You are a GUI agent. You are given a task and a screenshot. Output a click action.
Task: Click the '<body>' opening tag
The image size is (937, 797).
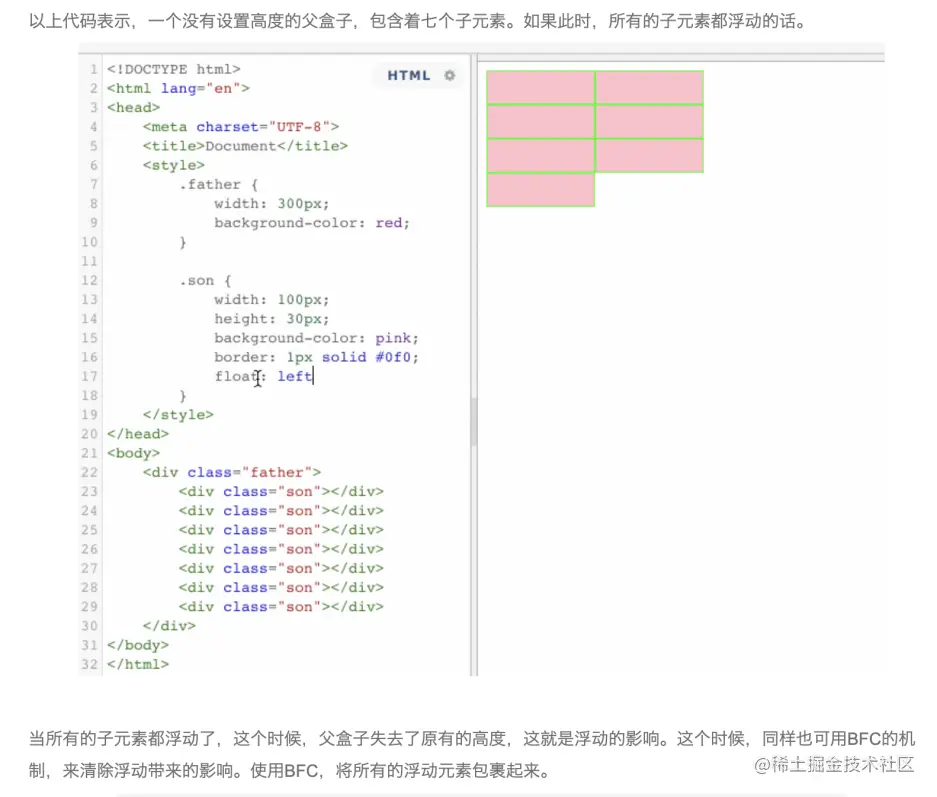[133, 453]
